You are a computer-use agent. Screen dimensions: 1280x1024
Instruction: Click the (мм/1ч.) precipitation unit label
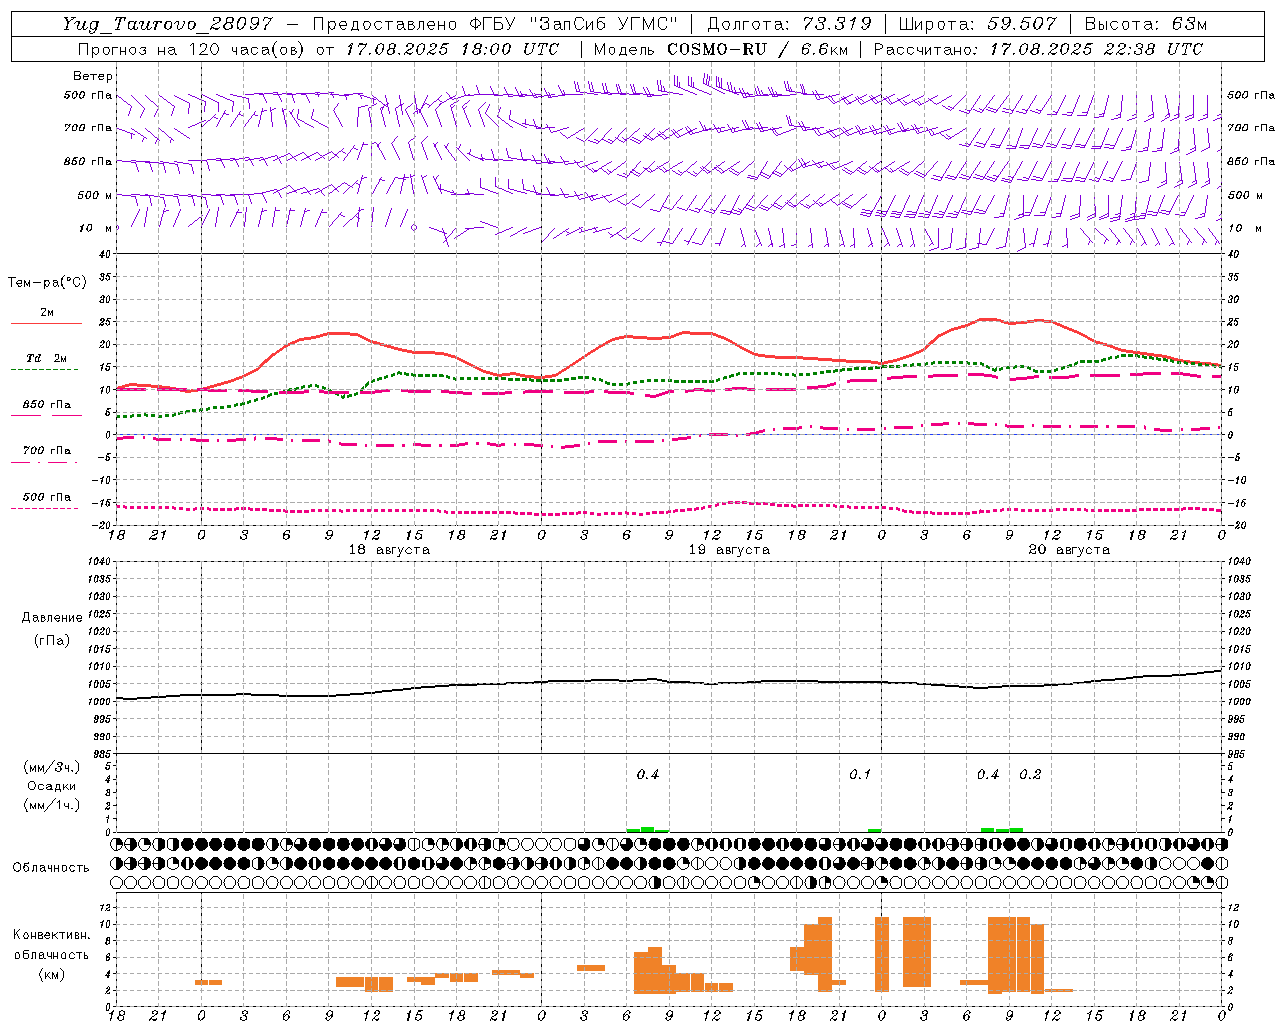click(x=50, y=805)
